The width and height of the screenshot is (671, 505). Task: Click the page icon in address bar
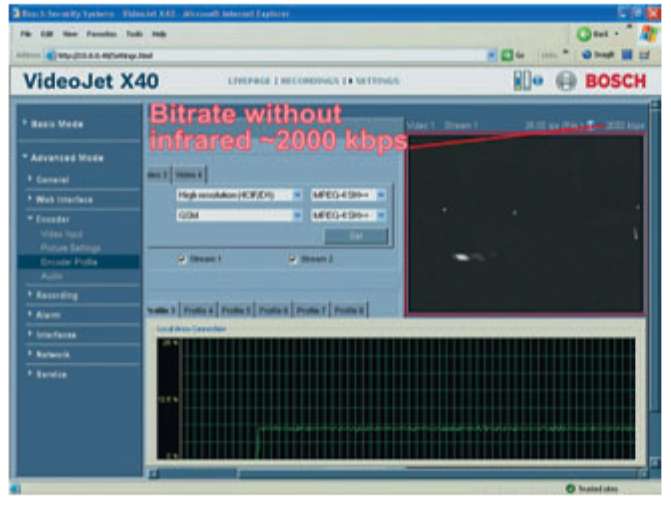click(51, 55)
